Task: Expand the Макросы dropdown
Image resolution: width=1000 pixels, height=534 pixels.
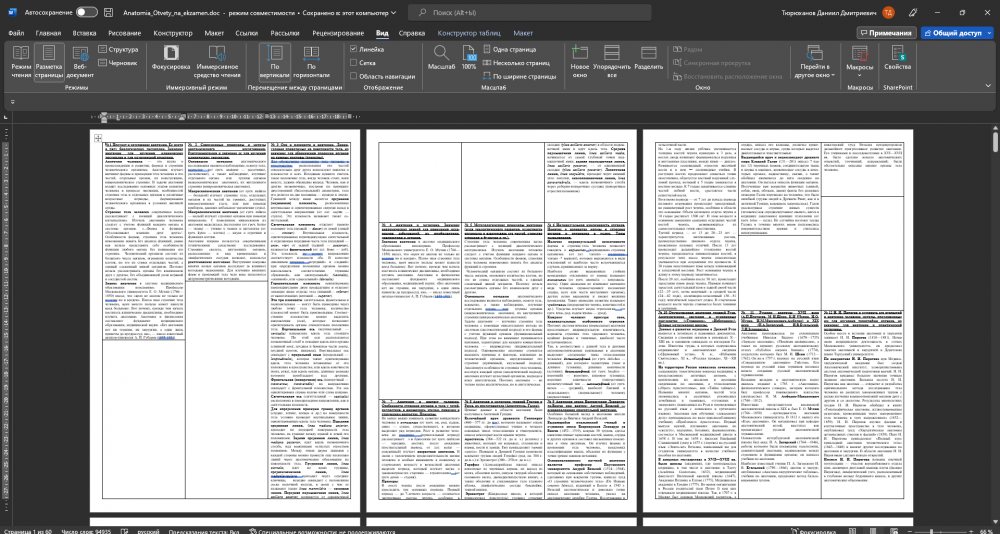Action: tap(859, 70)
